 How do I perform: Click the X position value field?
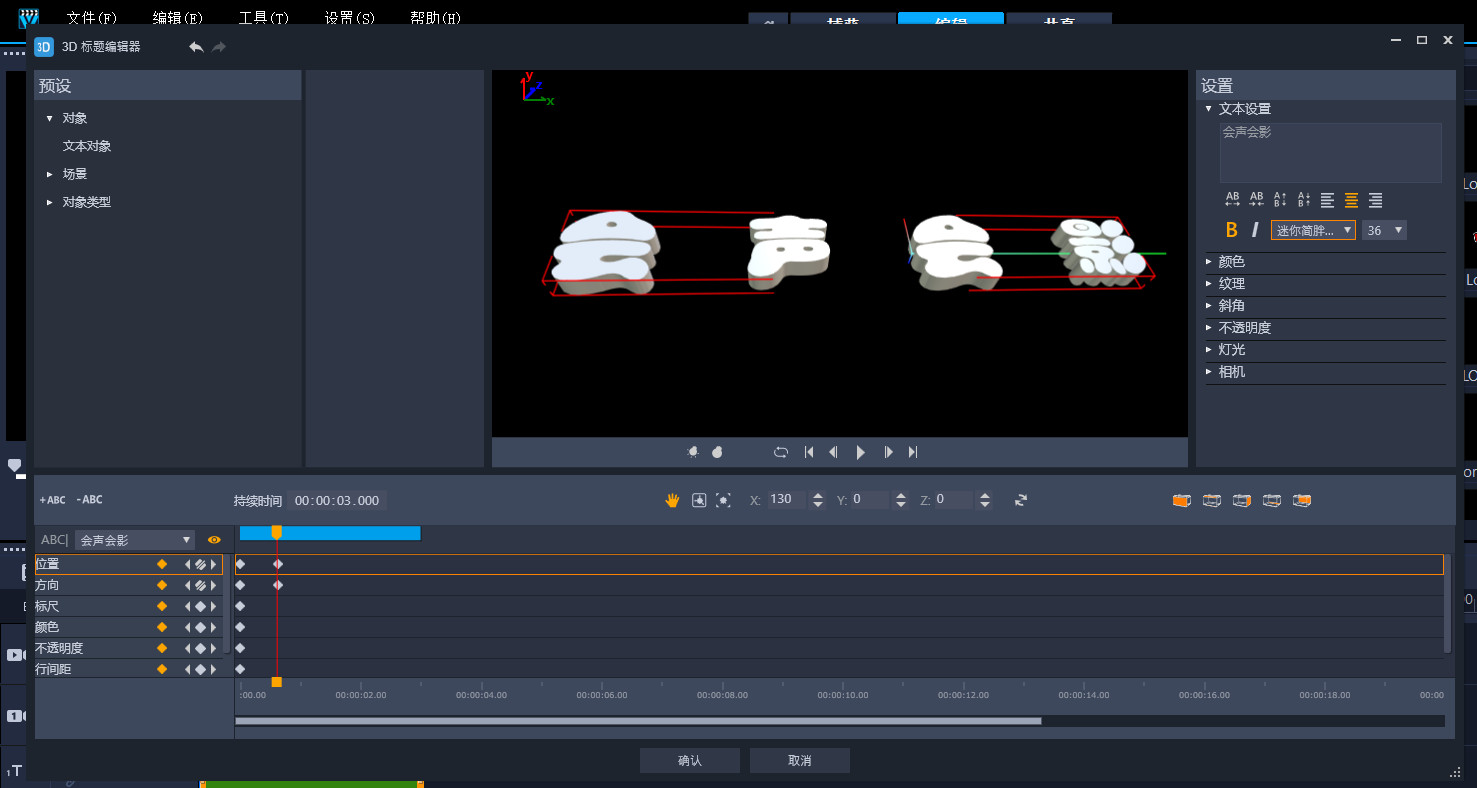(x=787, y=499)
